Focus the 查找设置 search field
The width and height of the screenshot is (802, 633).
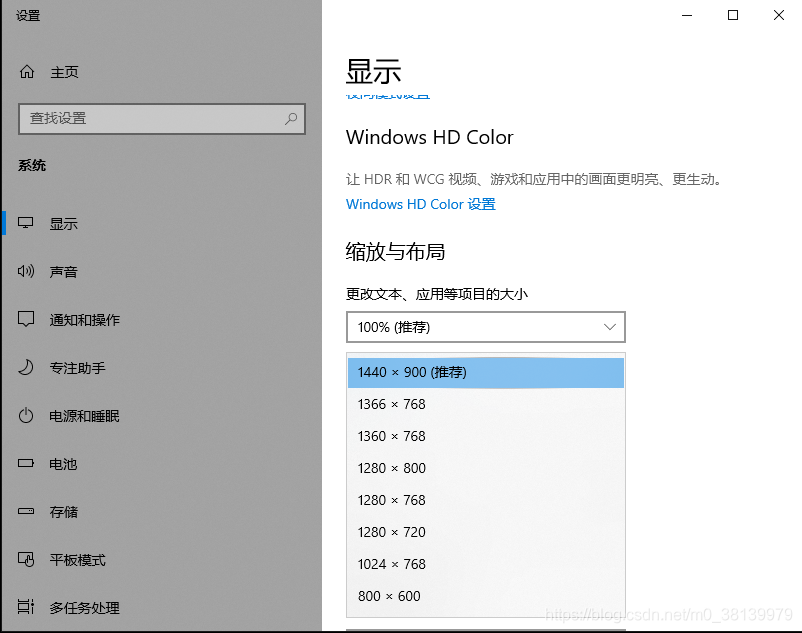pos(162,119)
